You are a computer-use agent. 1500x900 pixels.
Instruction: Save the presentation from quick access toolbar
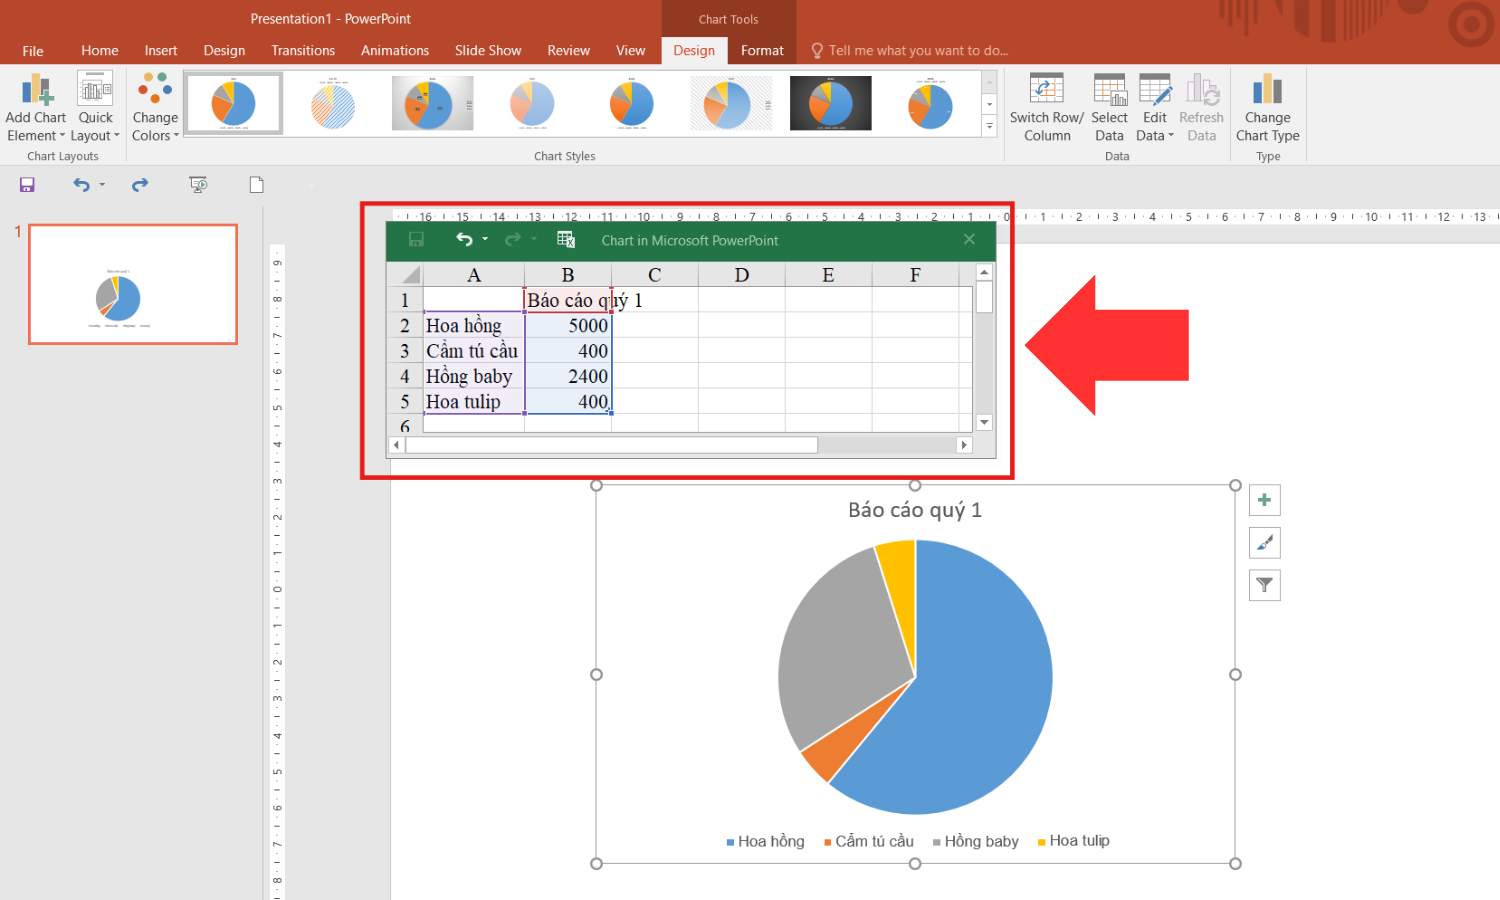click(27, 185)
